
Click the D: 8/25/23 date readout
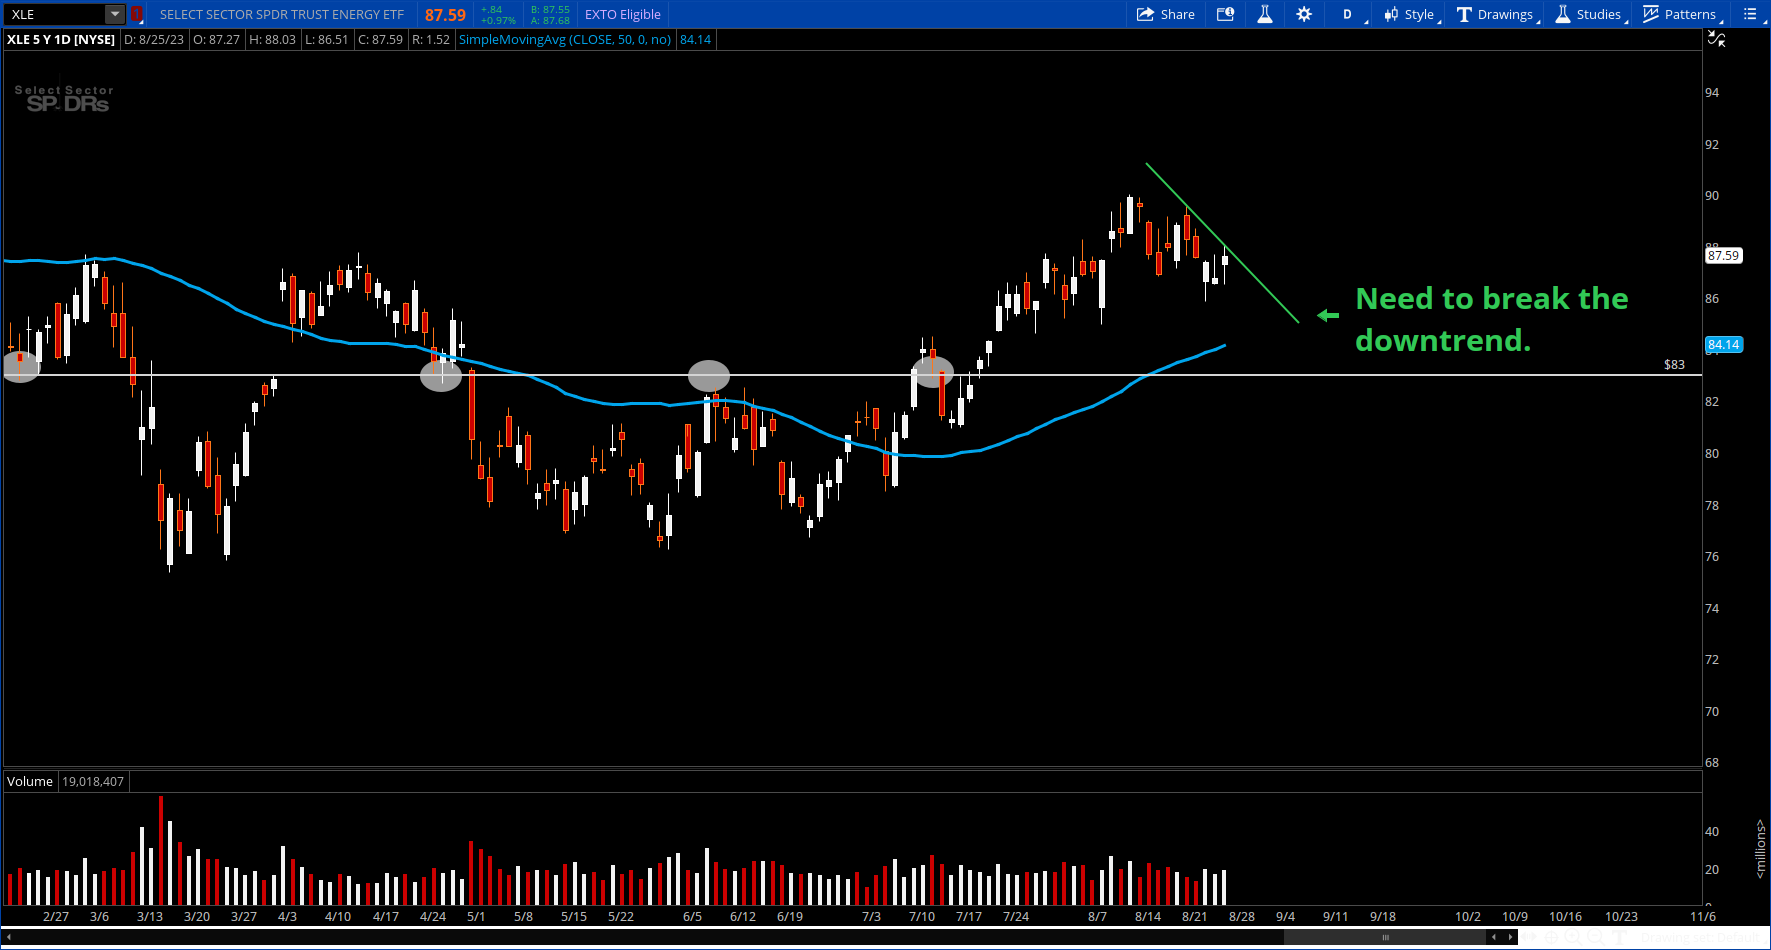click(154, 39)
